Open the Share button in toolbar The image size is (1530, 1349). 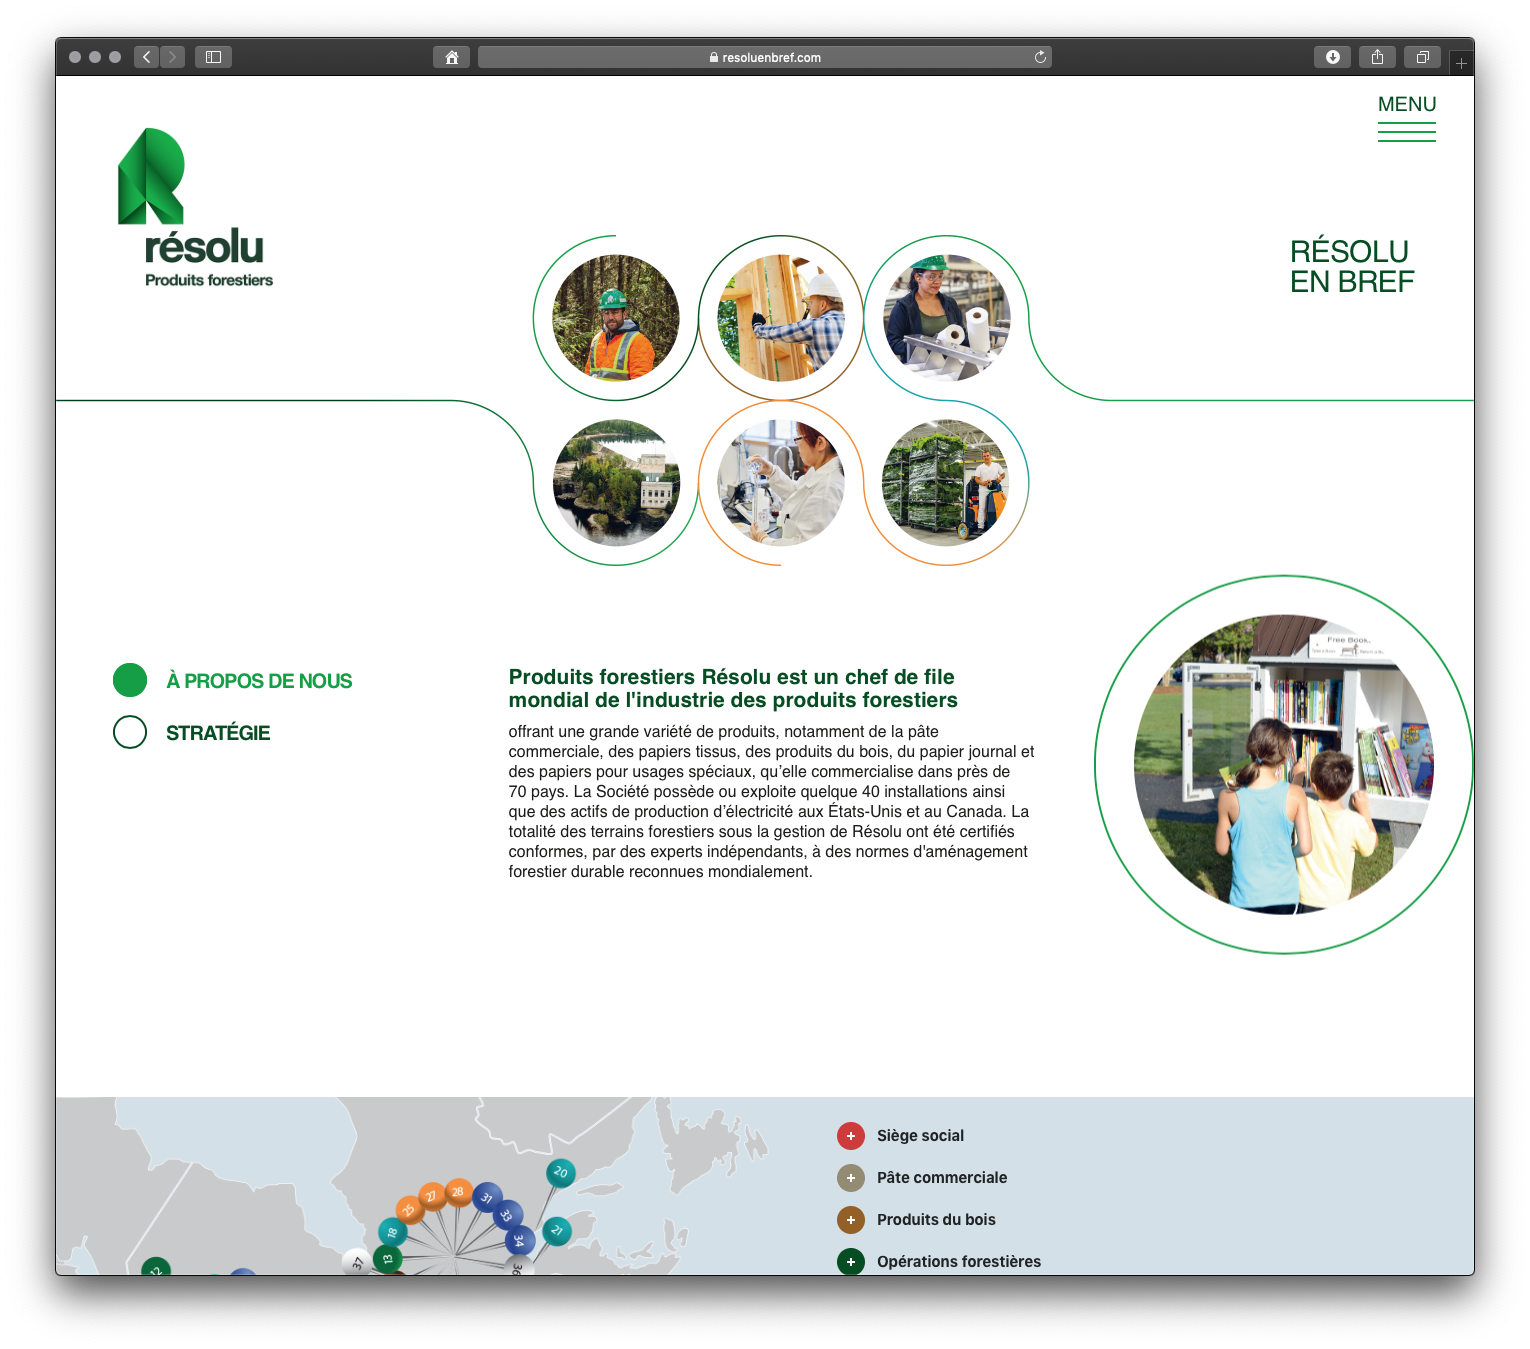[1377, 57]
